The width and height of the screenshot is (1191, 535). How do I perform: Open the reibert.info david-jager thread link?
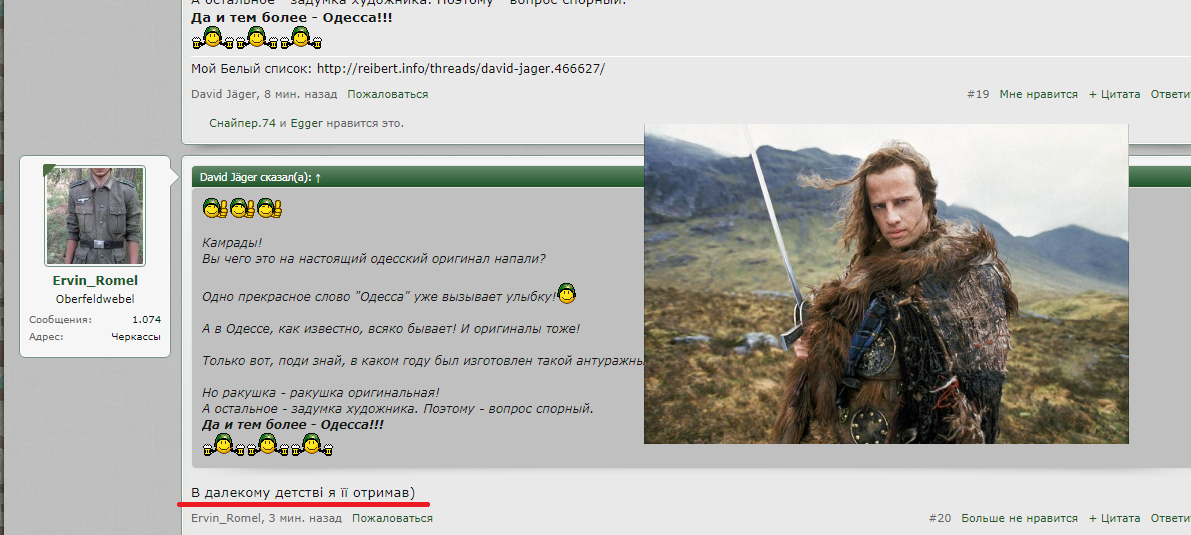pyautogui.click(x=461, y=68)
